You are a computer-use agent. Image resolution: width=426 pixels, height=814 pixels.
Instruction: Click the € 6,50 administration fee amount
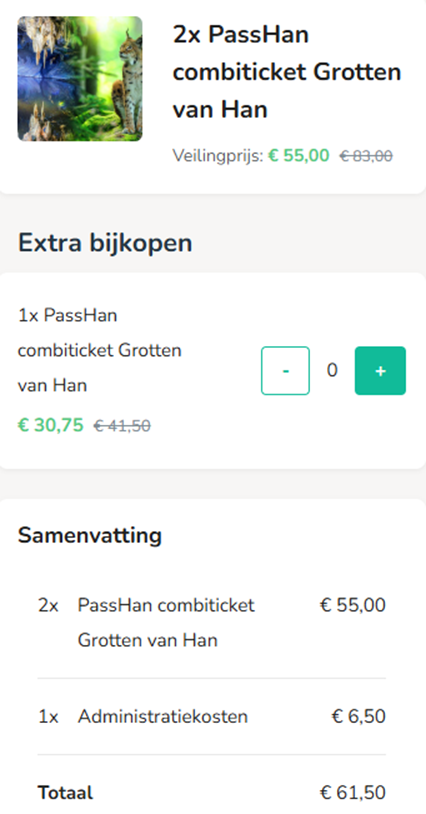point(359,716)
